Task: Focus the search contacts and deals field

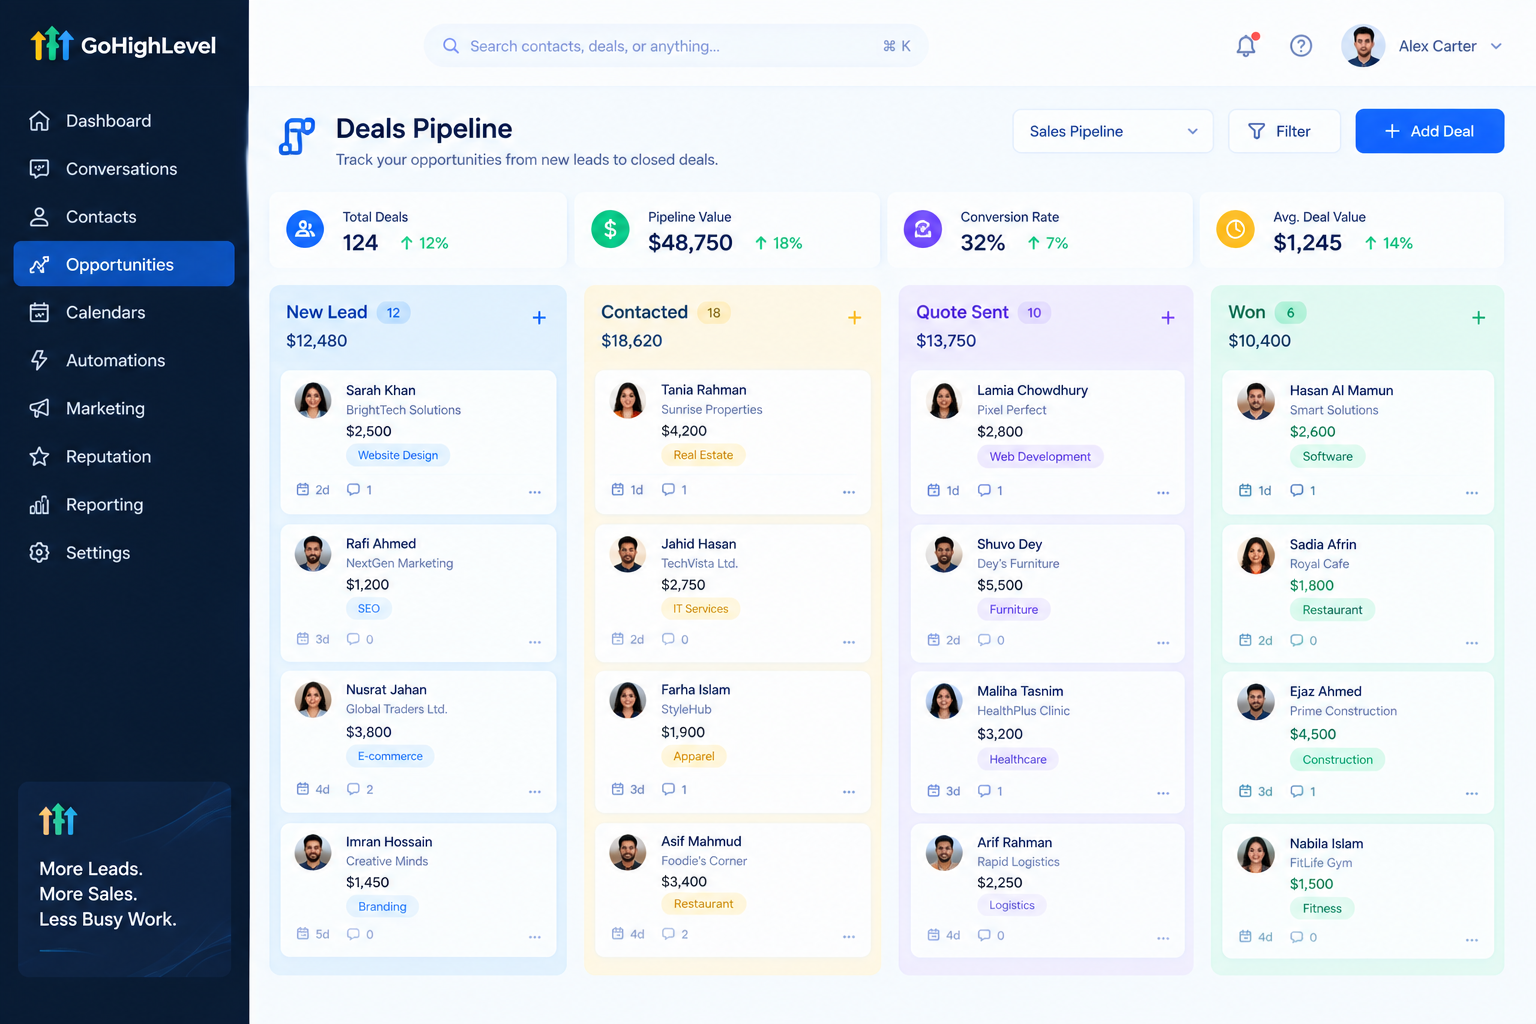Action: coord(676,46)
